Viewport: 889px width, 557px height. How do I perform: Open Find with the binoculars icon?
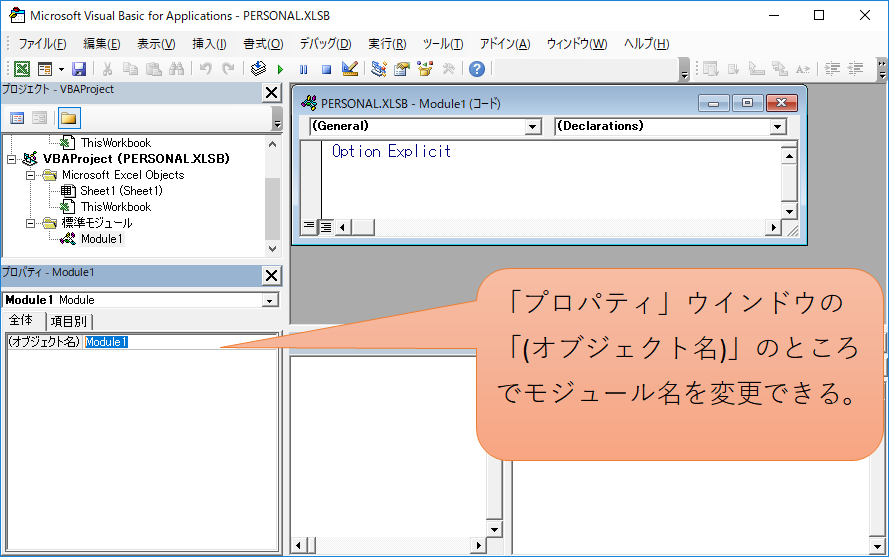(x=176, y=69)
